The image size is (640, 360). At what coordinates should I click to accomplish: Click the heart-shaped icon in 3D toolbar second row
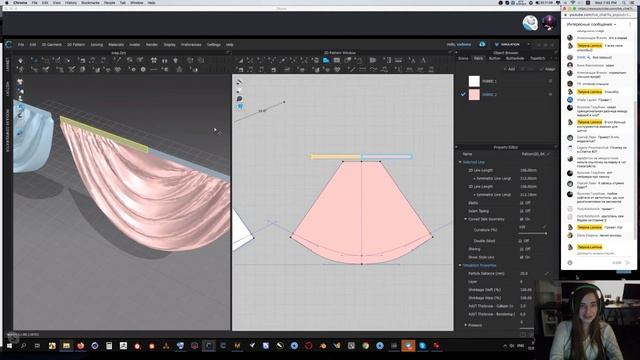point(118,70)
